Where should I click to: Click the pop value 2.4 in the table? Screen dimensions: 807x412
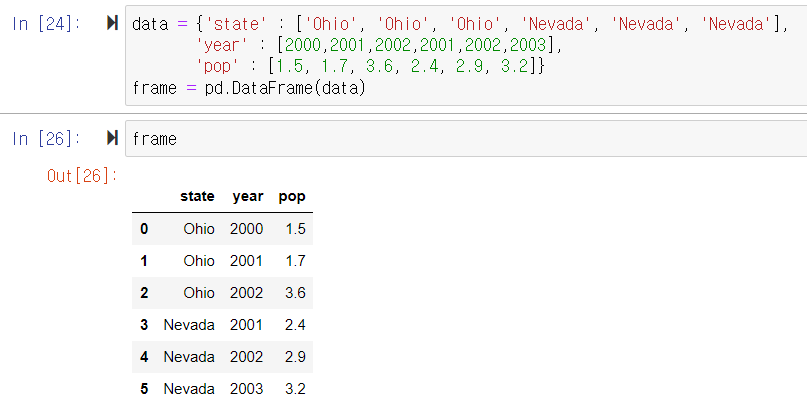(295, 325)
